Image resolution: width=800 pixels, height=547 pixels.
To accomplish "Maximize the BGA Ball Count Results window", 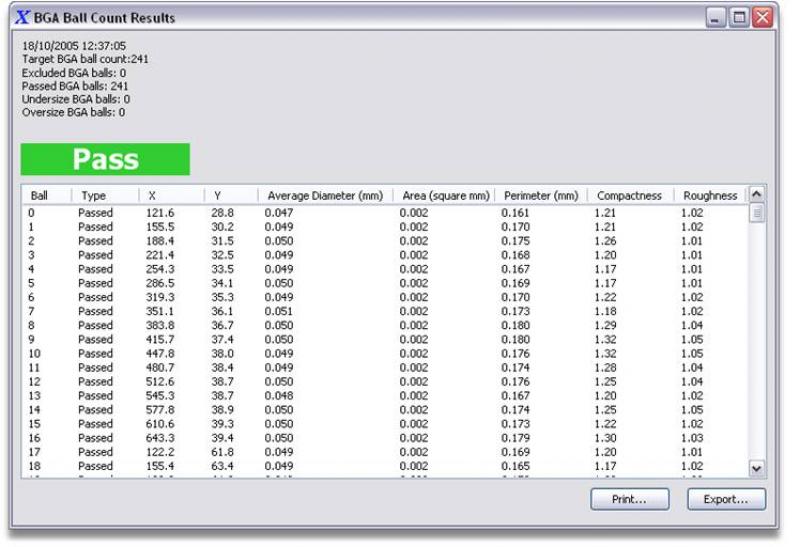I will [739, 18].
